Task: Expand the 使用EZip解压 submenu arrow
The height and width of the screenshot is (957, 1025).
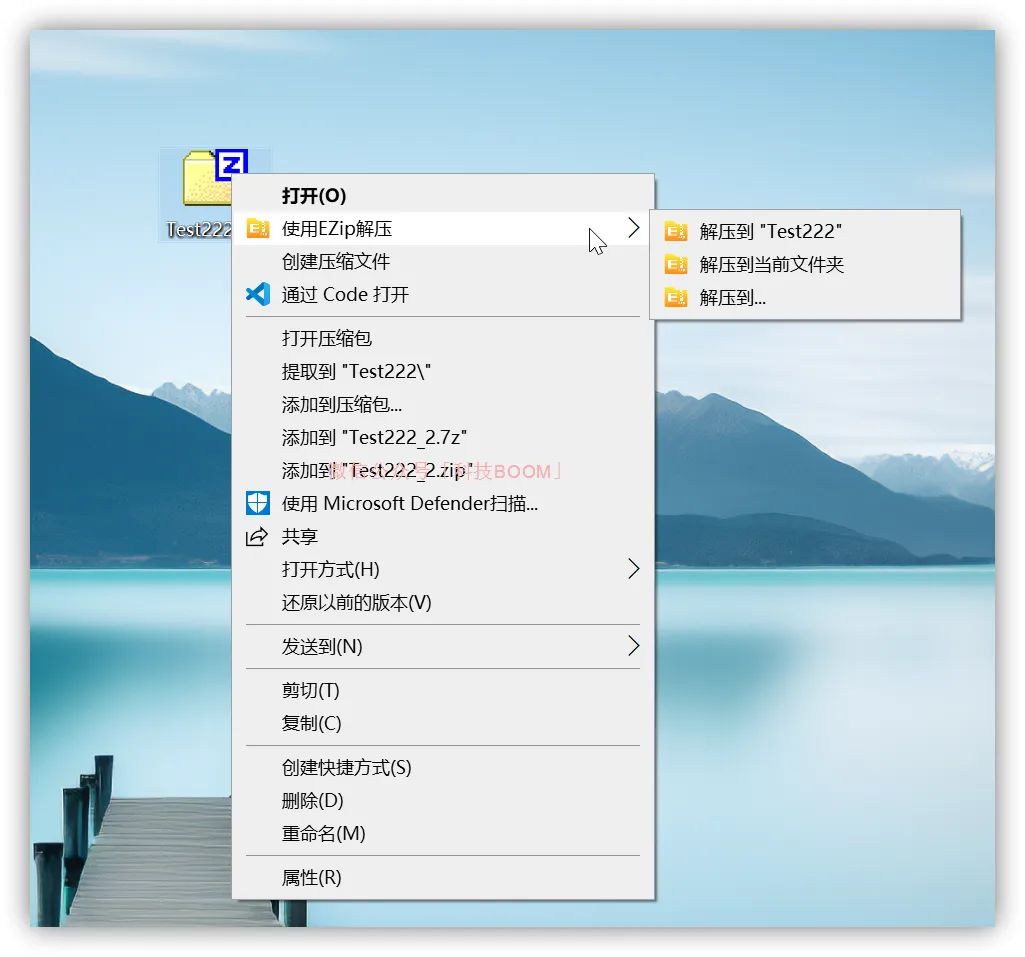Action: click(x=633, y=227)
